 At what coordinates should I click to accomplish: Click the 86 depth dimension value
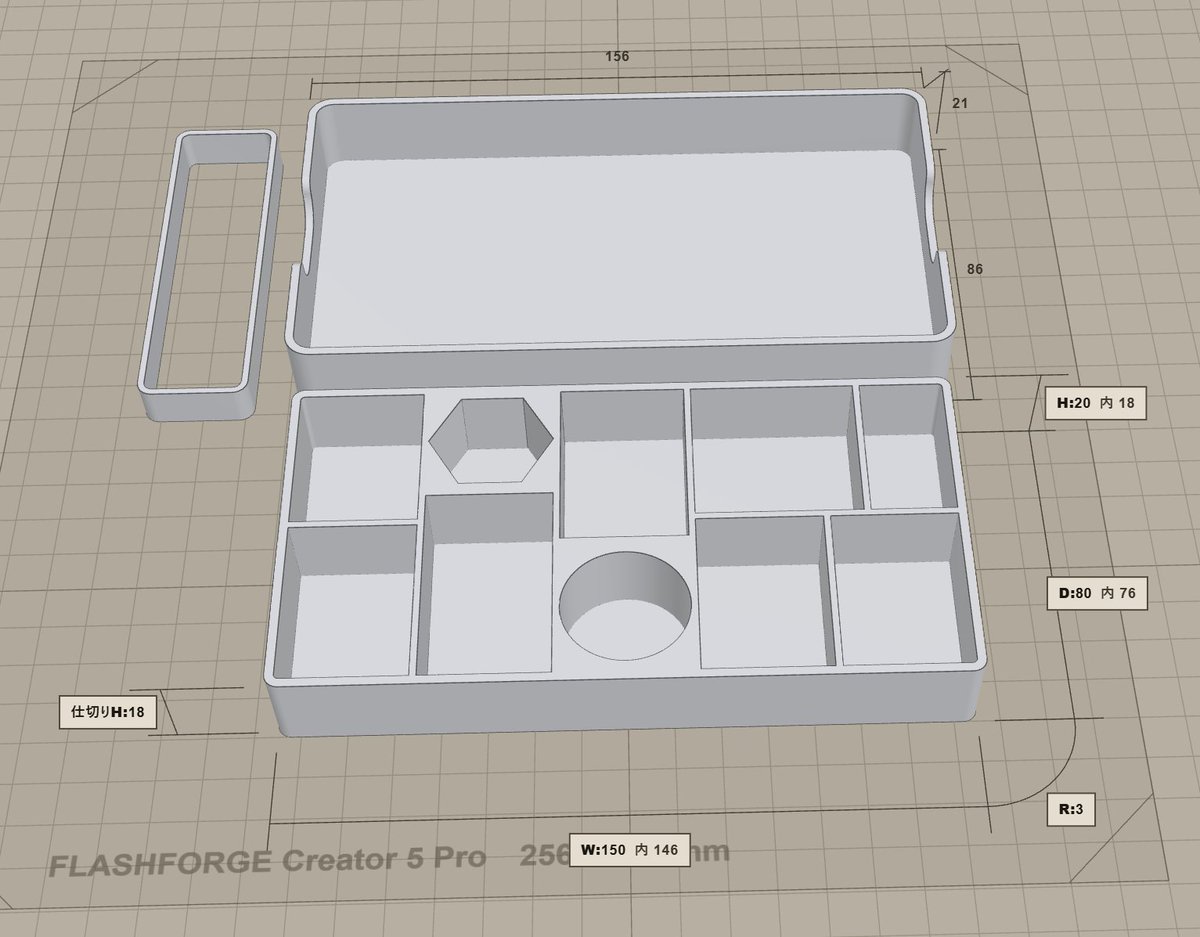pyautogui.click(x=974, y=269)
